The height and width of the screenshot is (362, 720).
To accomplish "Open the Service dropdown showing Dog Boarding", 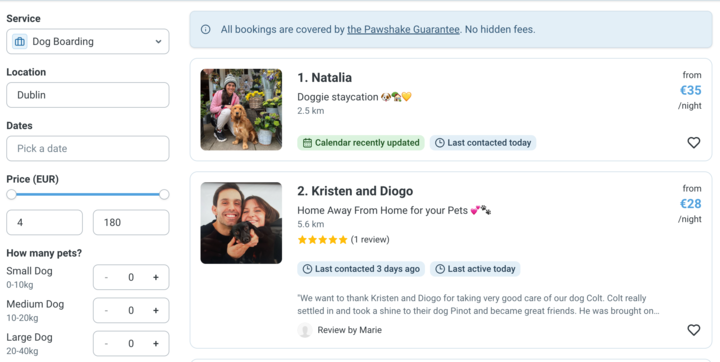I will click(x=88, y=41).
